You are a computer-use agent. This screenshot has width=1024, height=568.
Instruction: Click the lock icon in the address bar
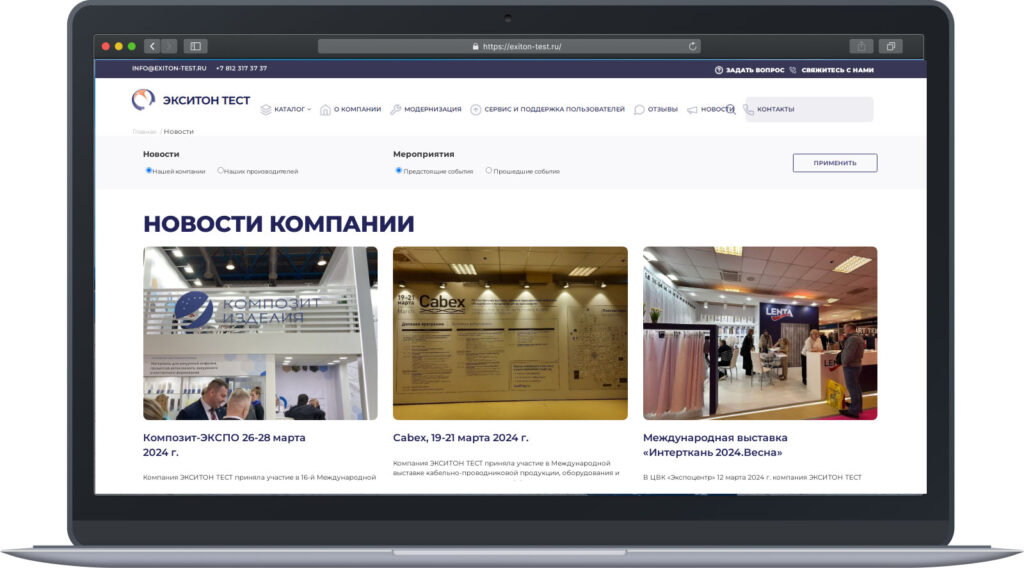pos(475,46)
